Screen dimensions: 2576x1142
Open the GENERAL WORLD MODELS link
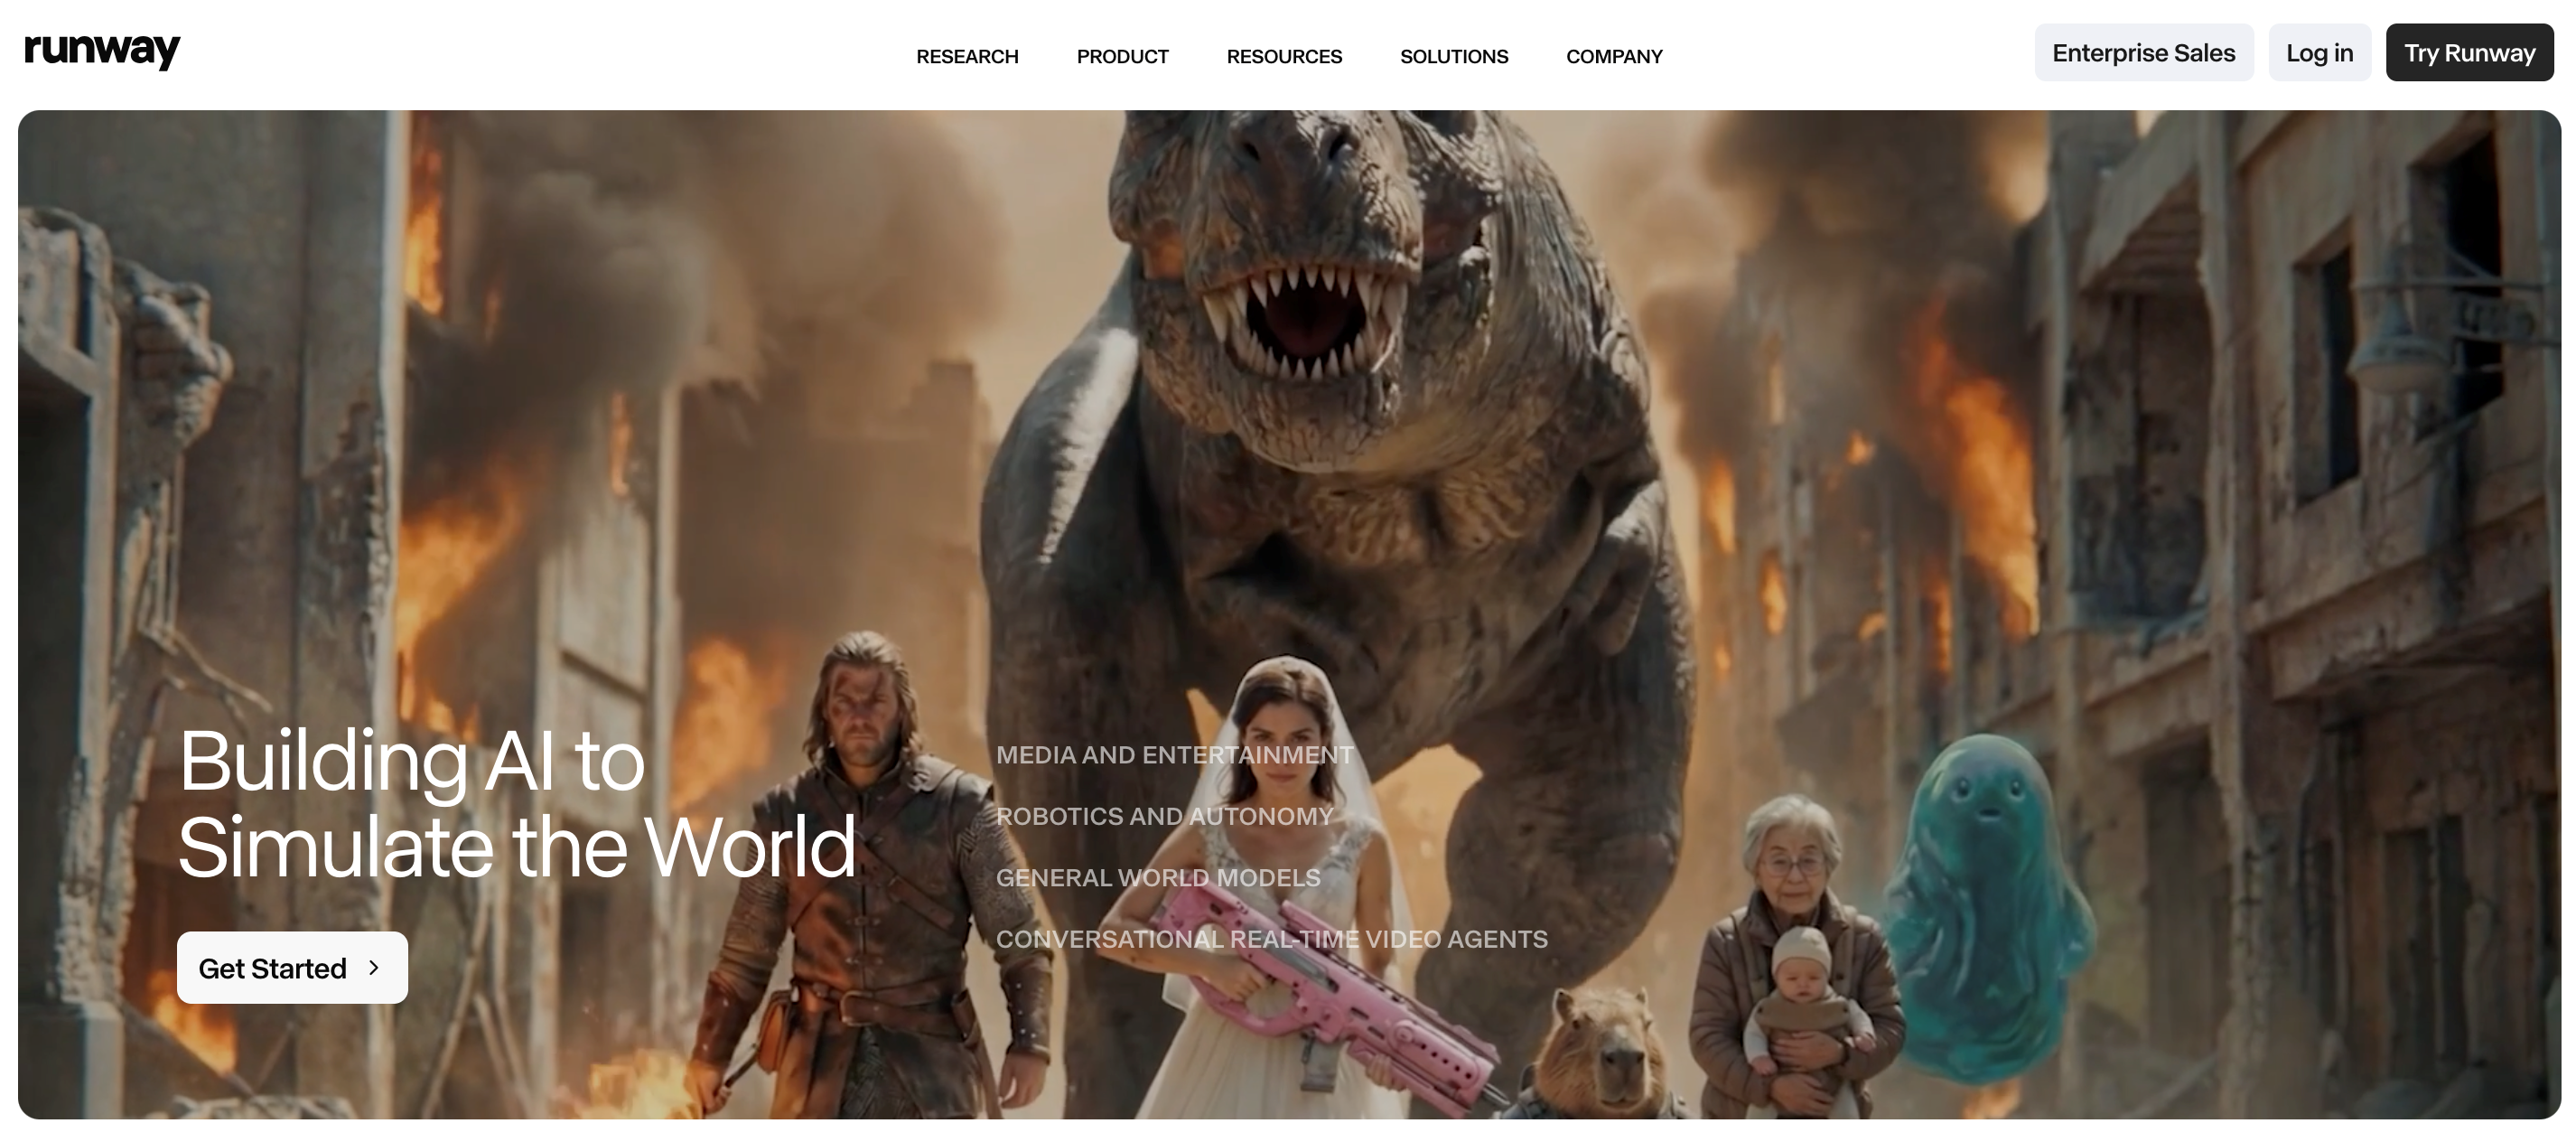coord(1157,877)
